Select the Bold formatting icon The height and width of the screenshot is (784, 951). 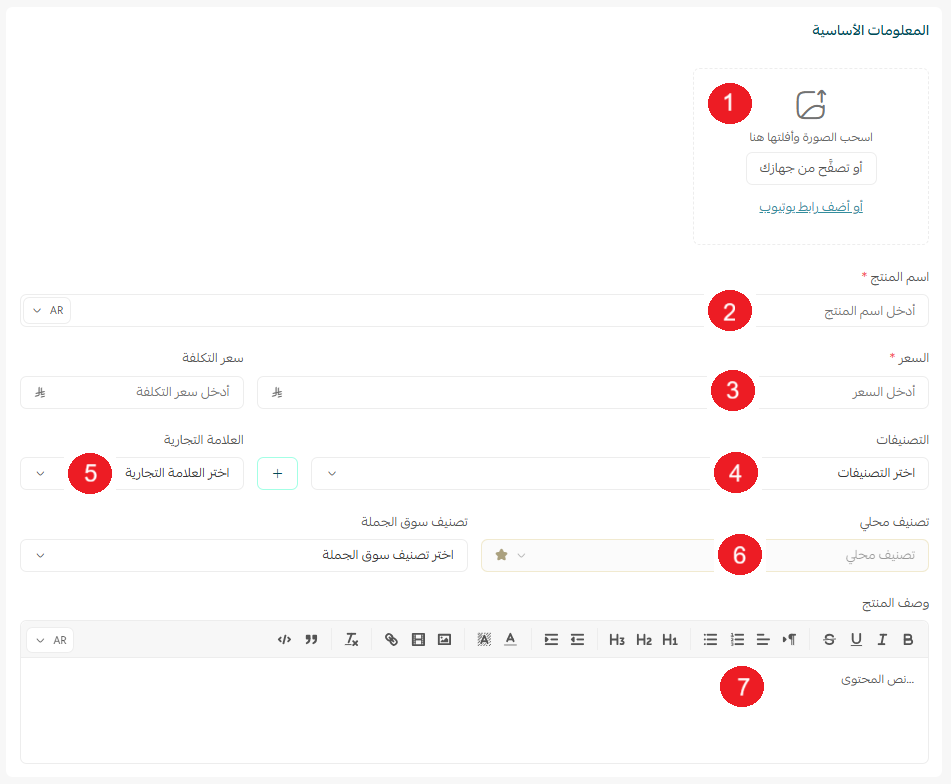coord(906,638)
